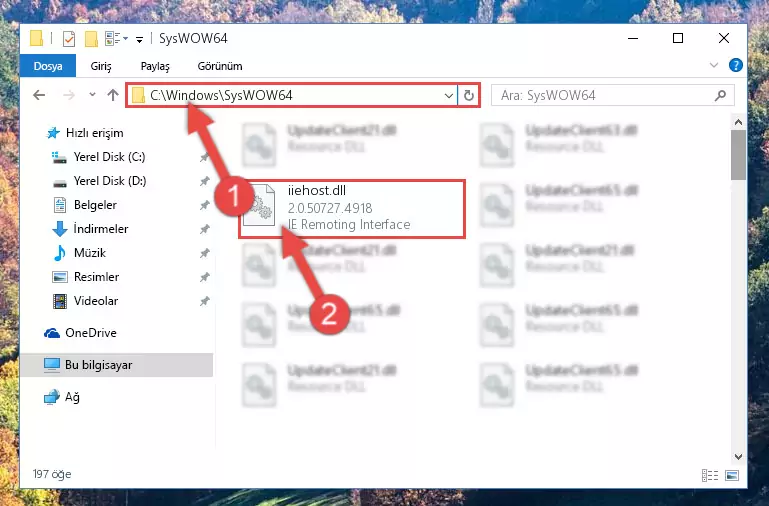
Task: Click the 197 öğe item count
Action: [x=52, y=474]
